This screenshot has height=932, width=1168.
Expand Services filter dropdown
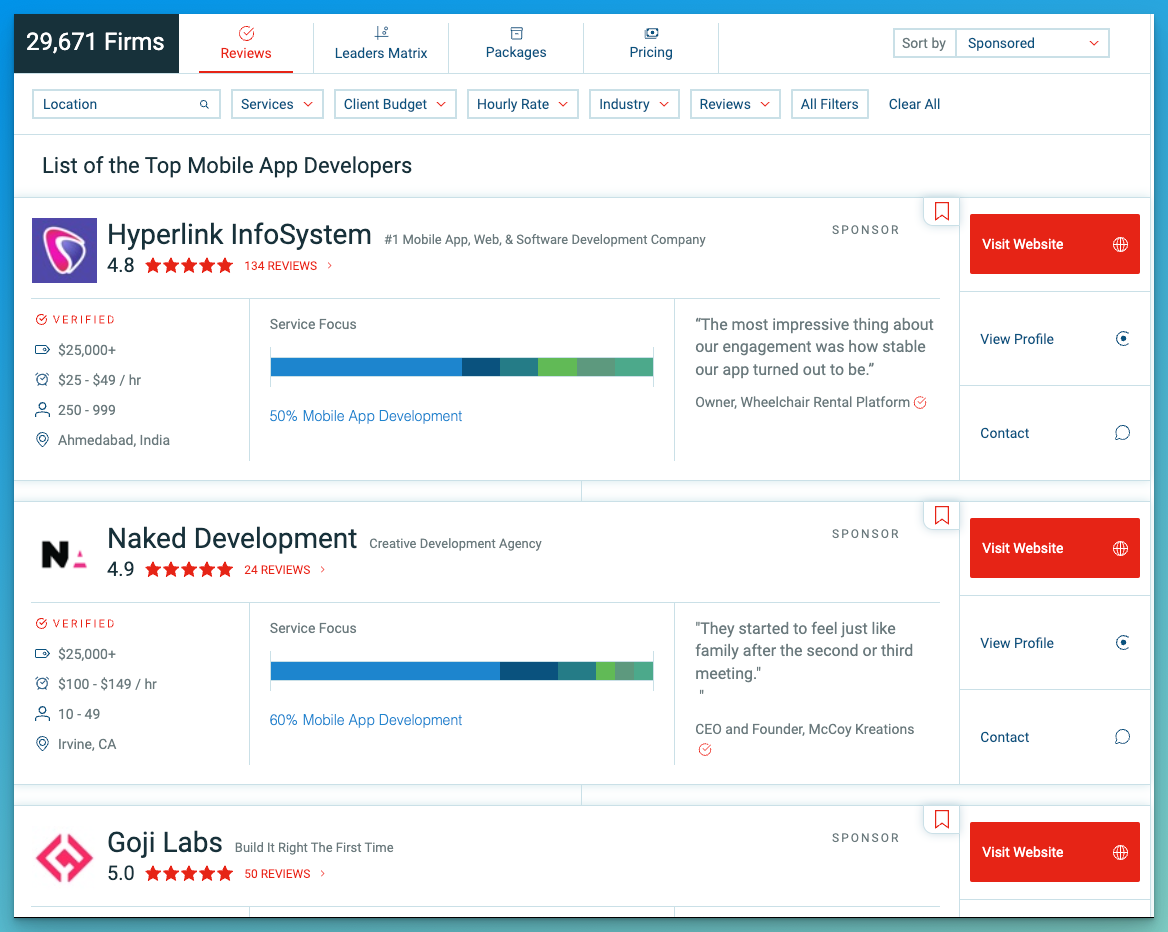(x=277, y=104)
